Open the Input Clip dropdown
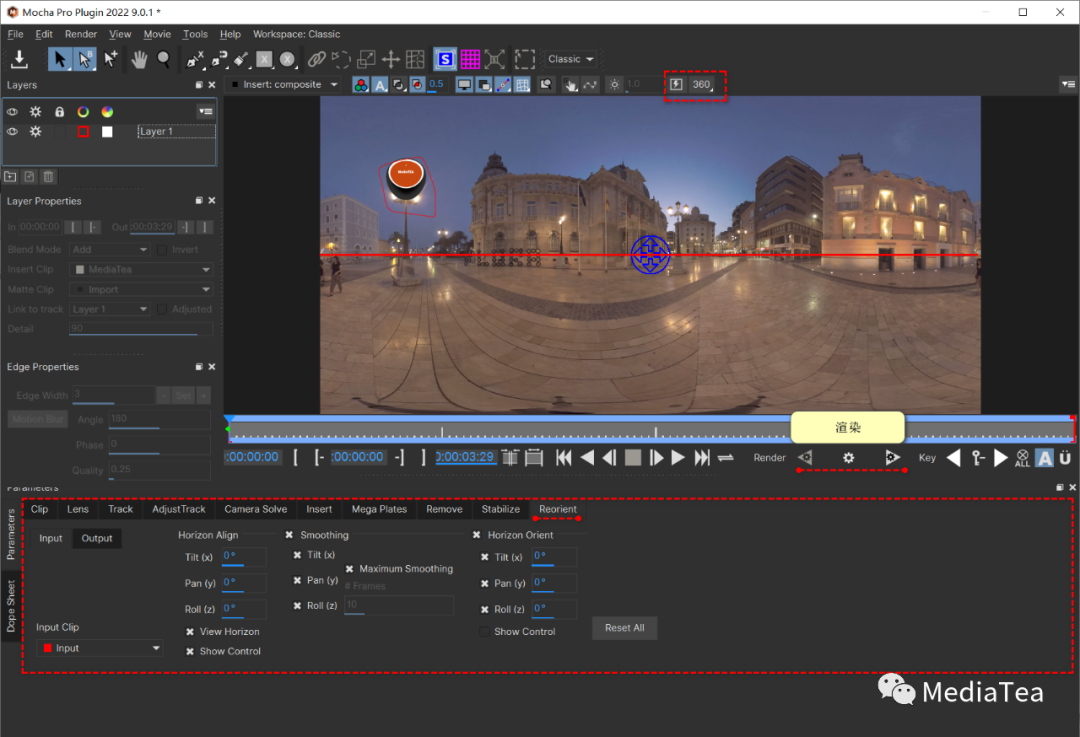 [101, 648]
